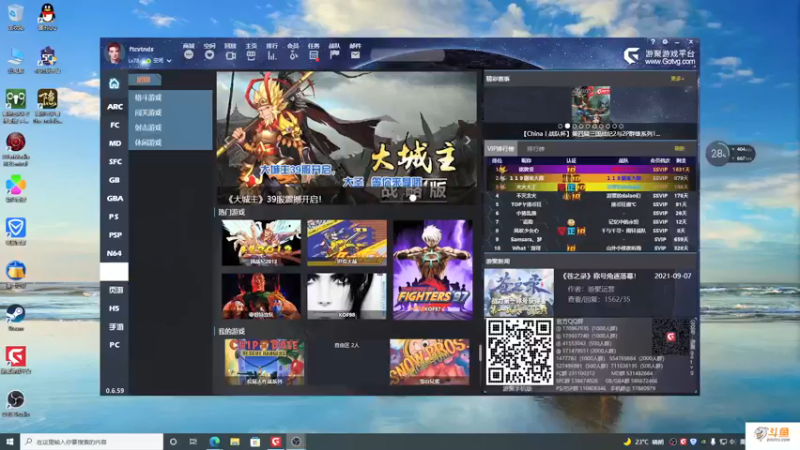Viewport: 800px width, 450px height.
Task: Click the China 战队杯 event caption
Action: click(591, 134)
